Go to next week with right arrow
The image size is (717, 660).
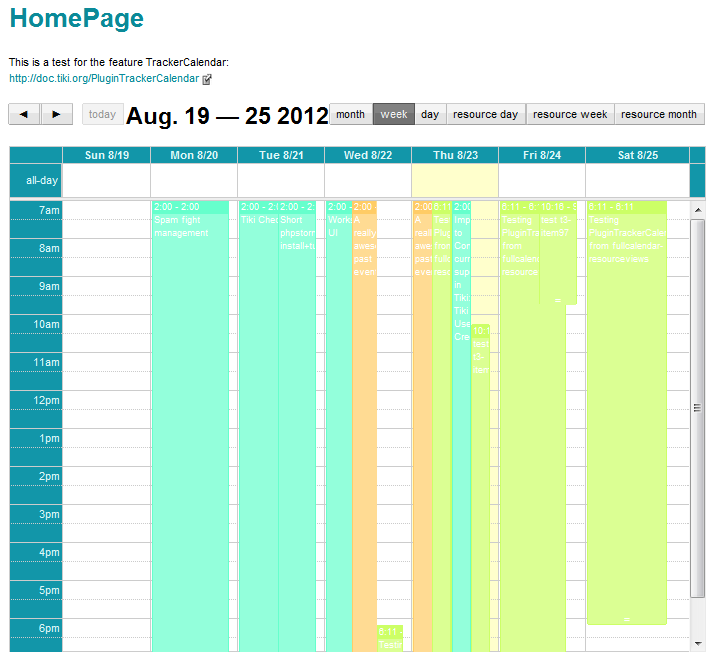coord(57,114)
